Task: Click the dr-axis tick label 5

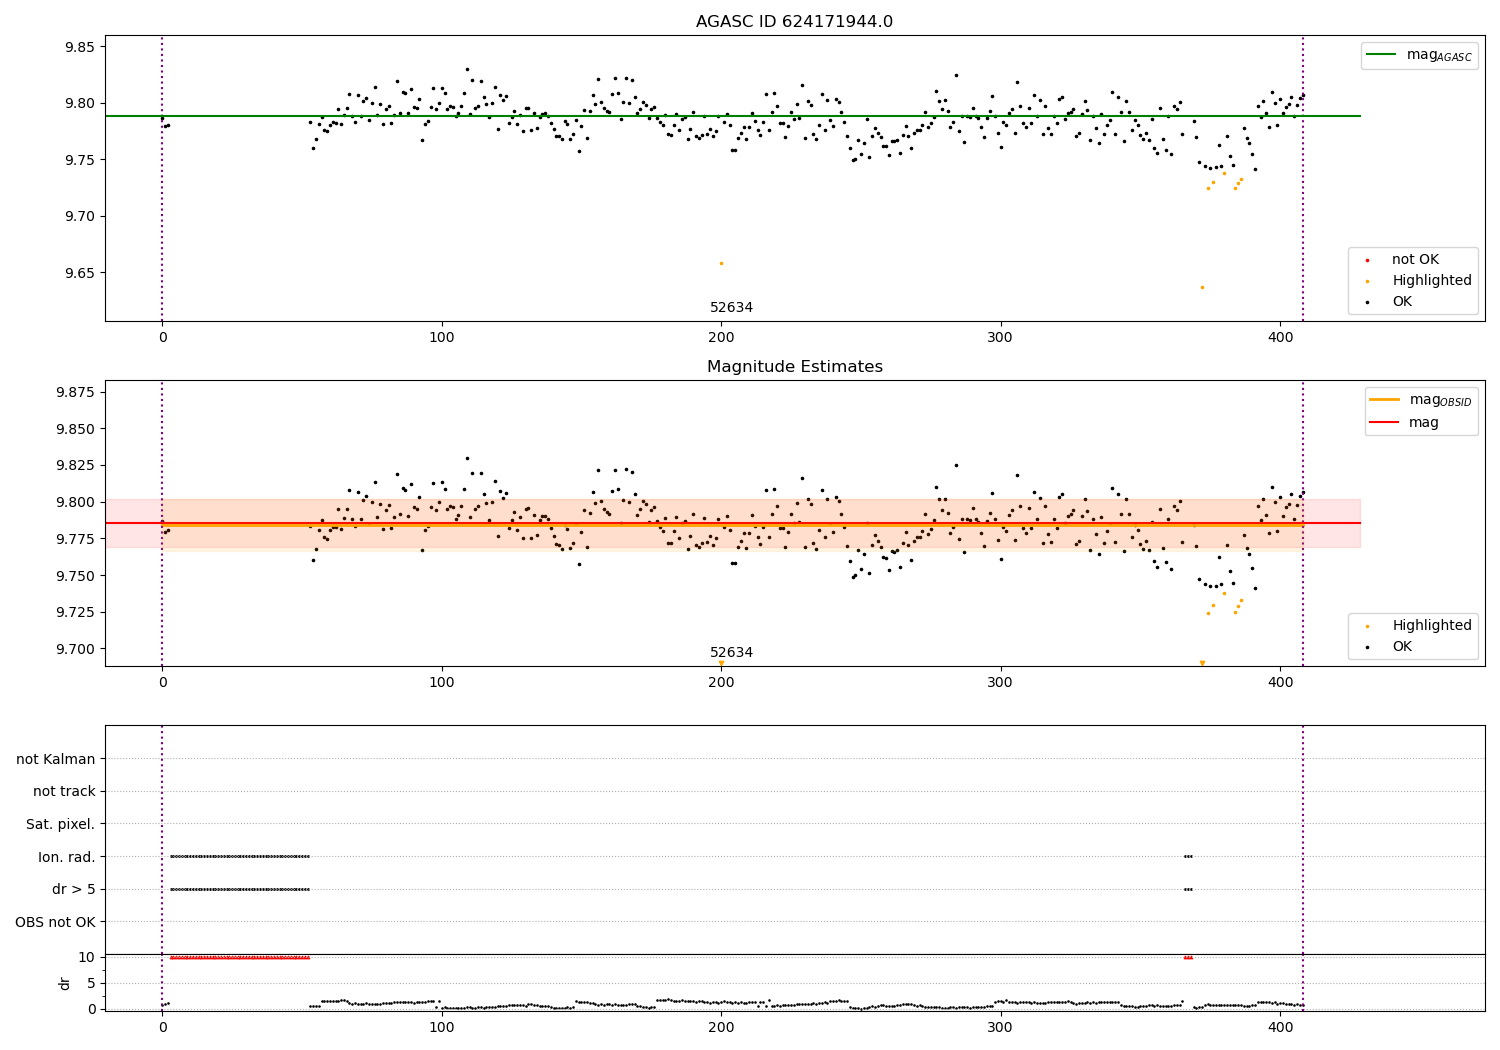Action: pos(91,983)
